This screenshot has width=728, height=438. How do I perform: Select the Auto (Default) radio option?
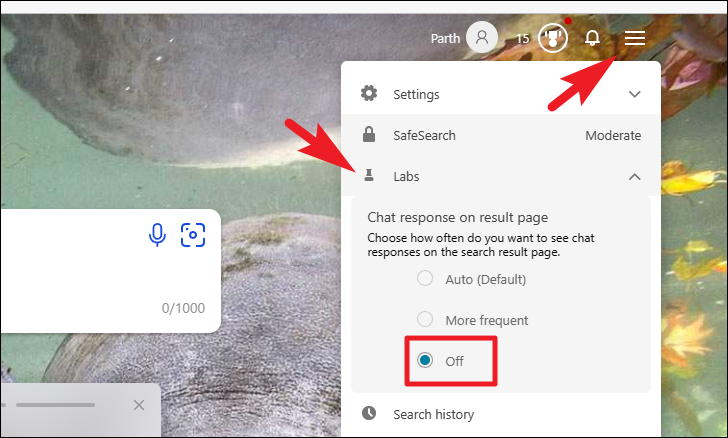(425, 279)
